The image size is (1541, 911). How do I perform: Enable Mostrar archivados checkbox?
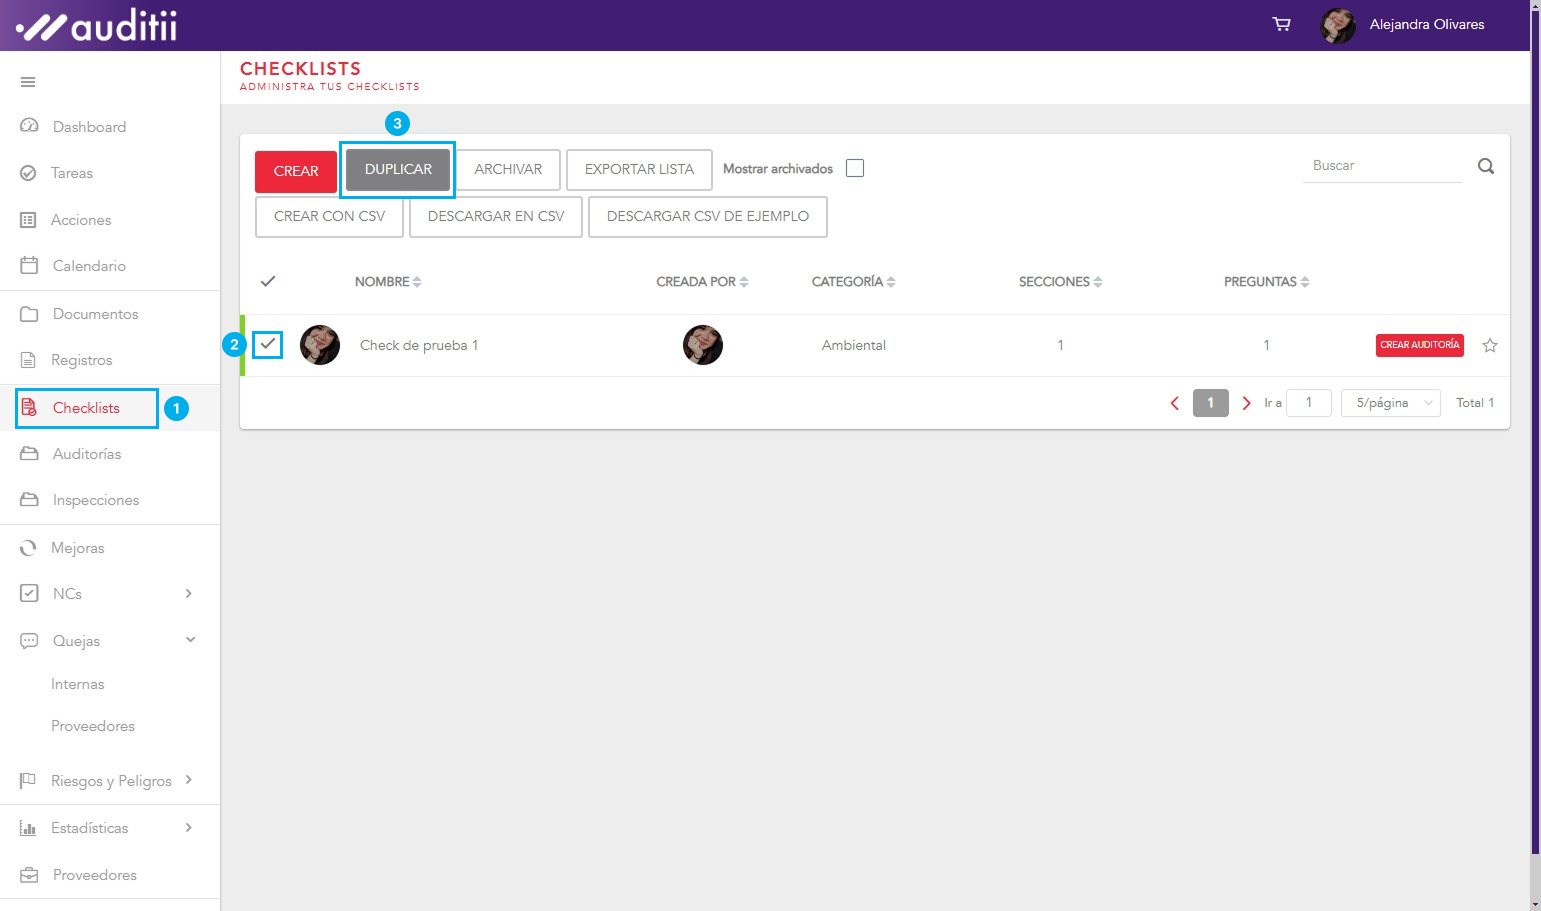tap(855, 169)
